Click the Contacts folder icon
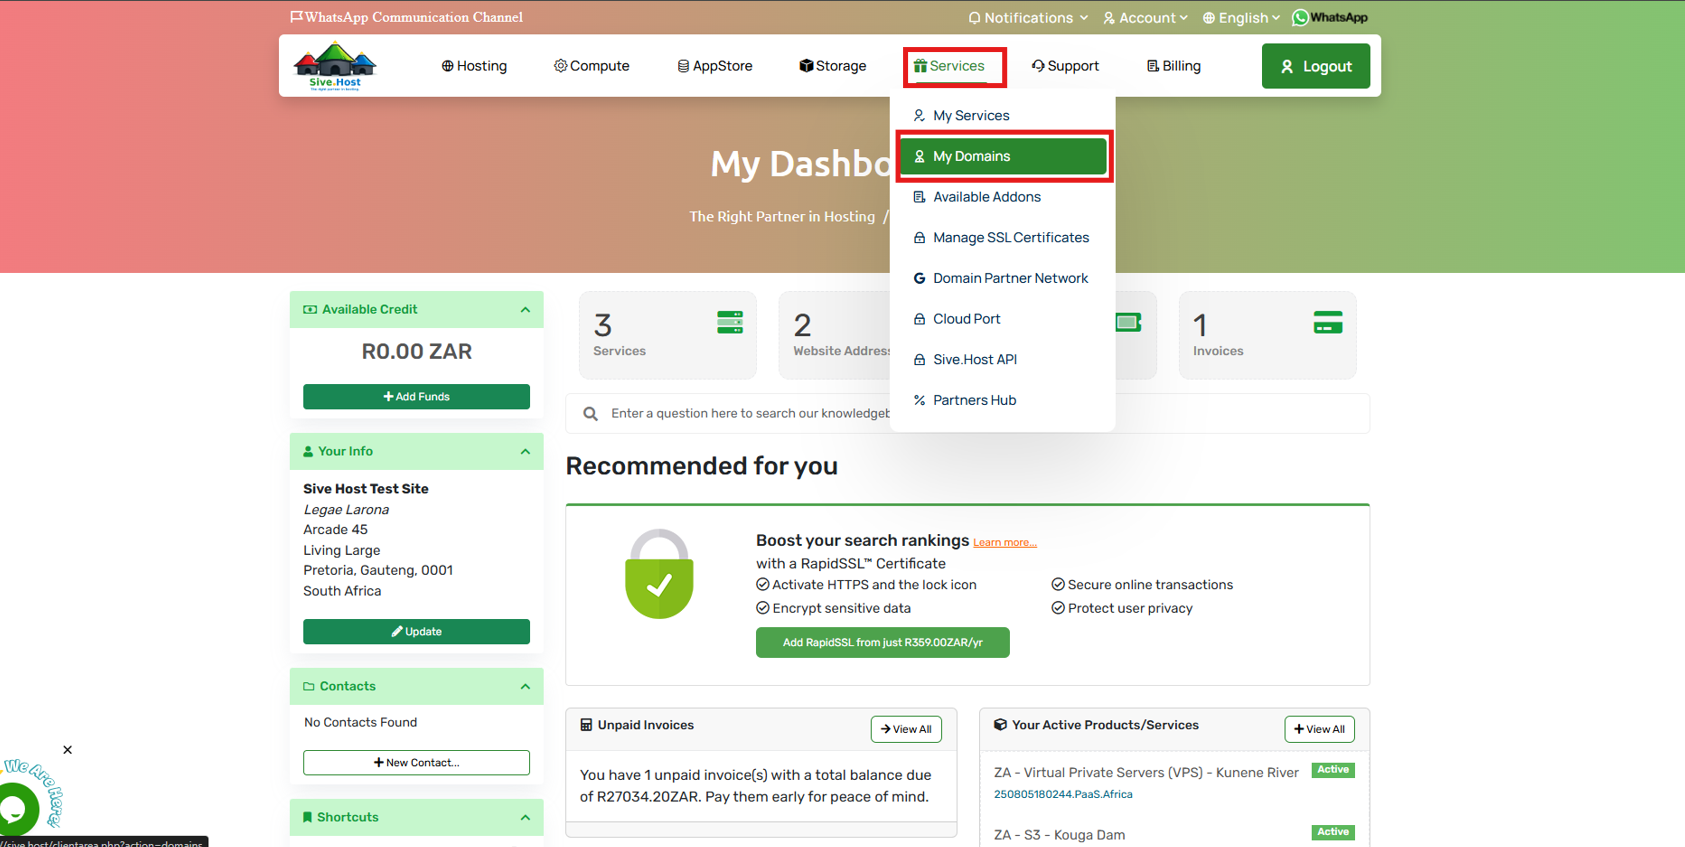The height and width of the screenshot is (847, 1685). (309, 687)
